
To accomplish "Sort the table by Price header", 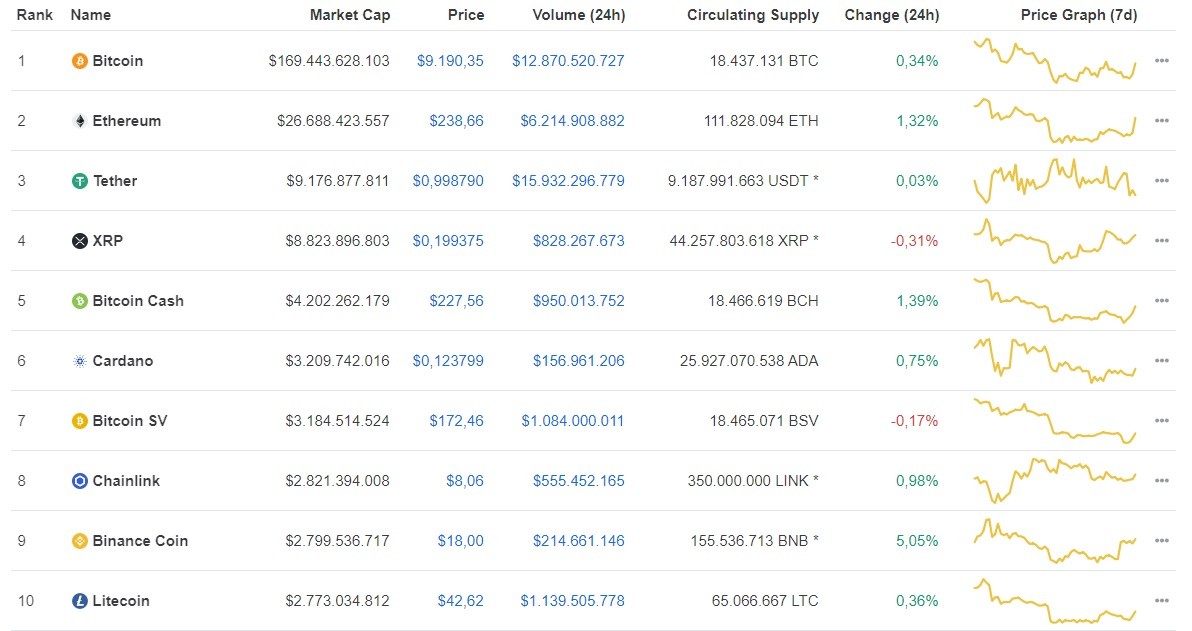I will click(x=466, y=14).
